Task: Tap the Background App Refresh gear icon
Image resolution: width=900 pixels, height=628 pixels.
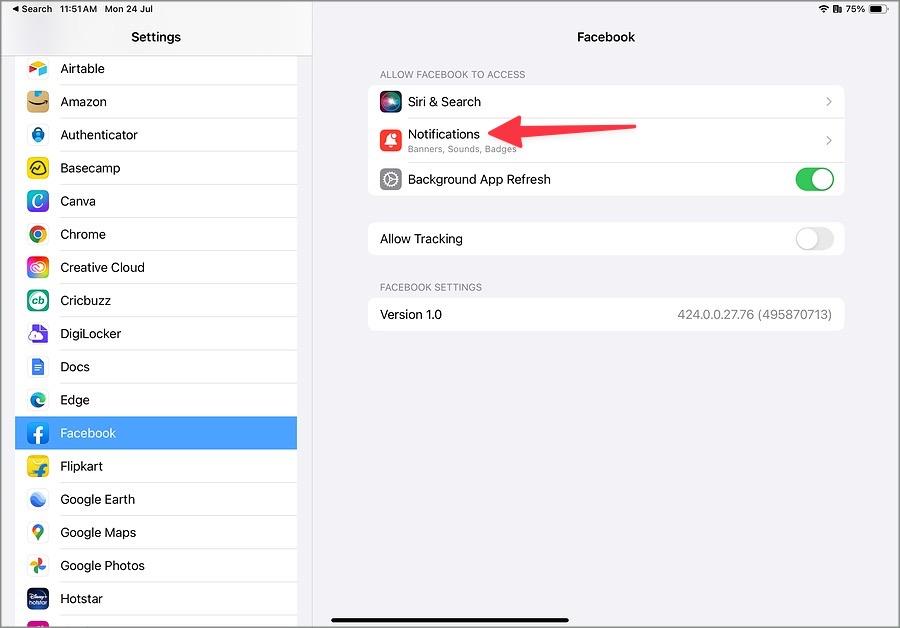Action: (x=391, y=179)
